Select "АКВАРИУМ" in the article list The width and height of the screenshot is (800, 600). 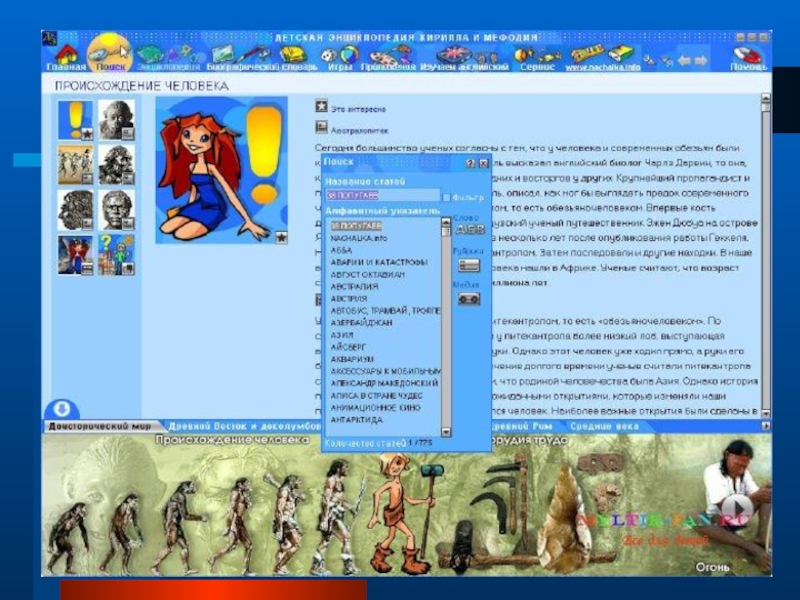coord(352,359)
